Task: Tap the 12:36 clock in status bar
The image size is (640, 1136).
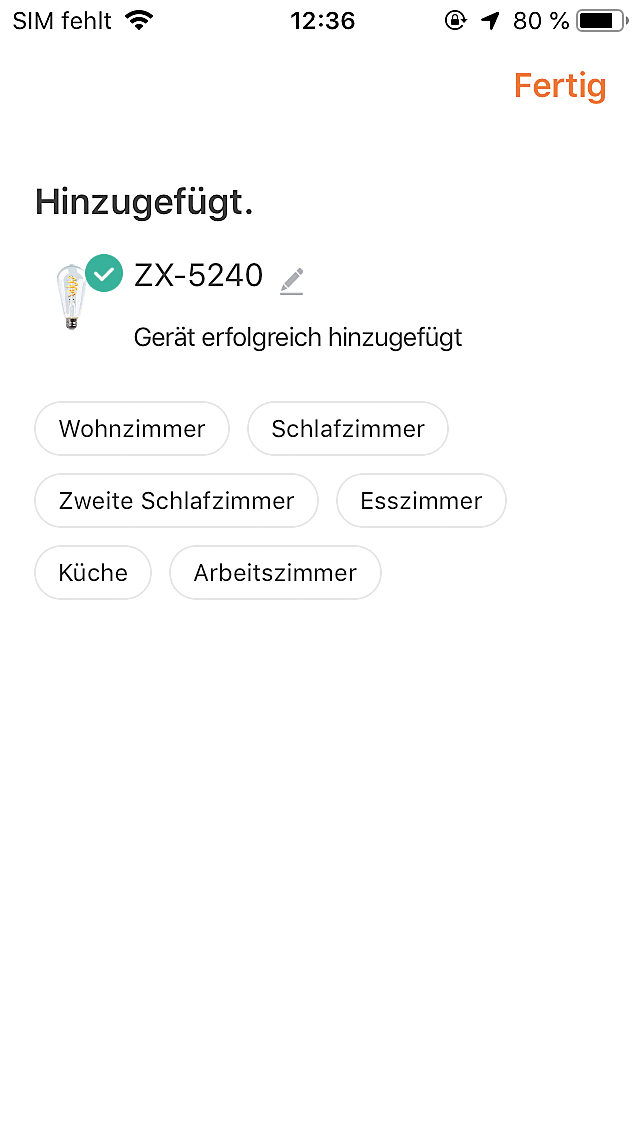Action: point(320,20)
